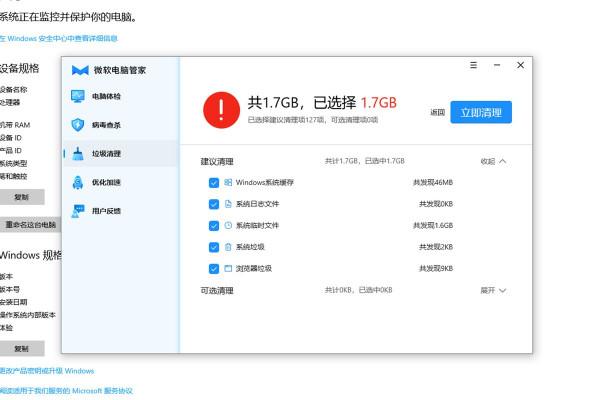The width and height of the screenshot is (600, 400).
Task: Click the 可选清理 section heading
Action: (217, 291)
